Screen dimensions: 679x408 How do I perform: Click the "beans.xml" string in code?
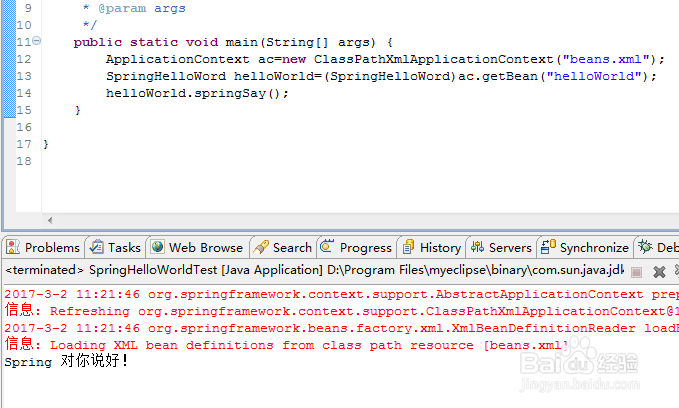[x=606, y=59]
